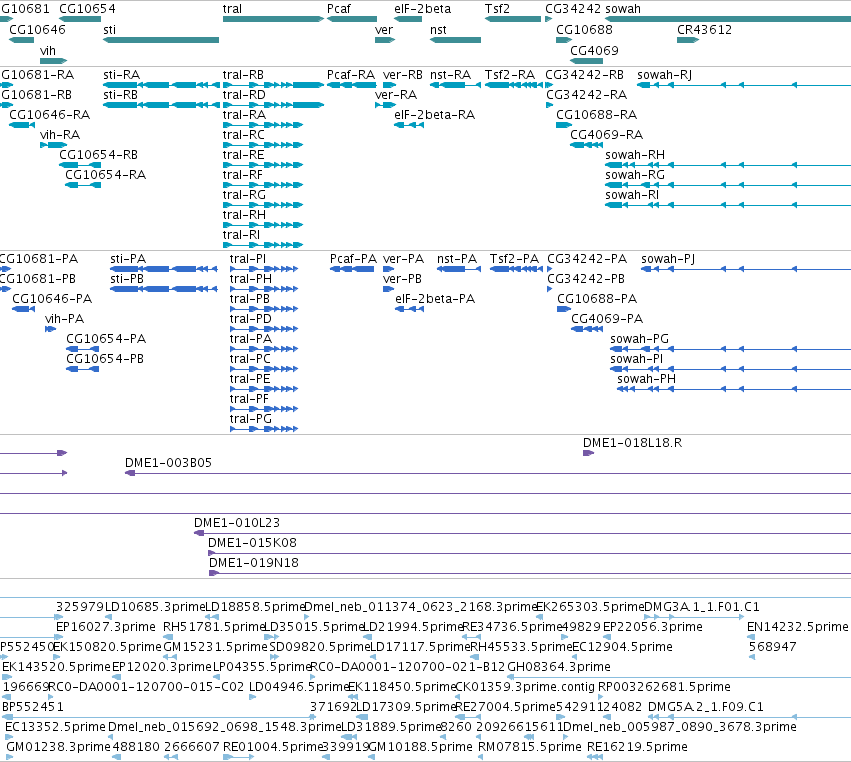Click sowah-RH transcript

point(728,165)
